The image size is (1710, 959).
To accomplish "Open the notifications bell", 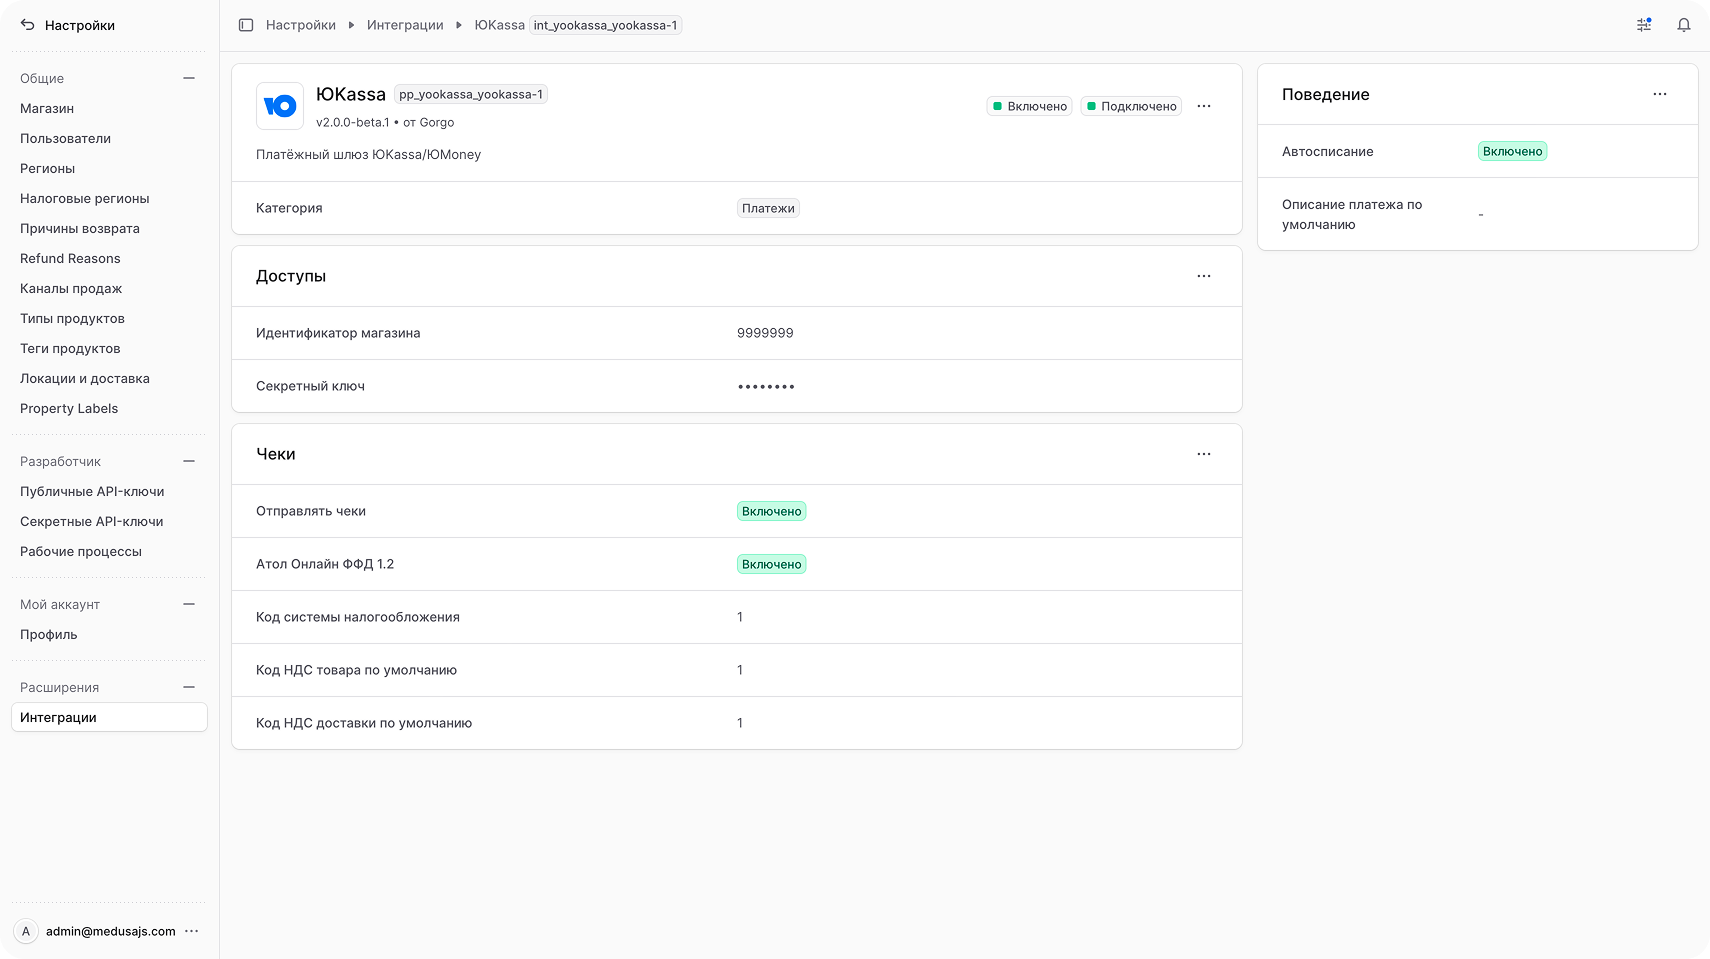I will (1684, 25).
